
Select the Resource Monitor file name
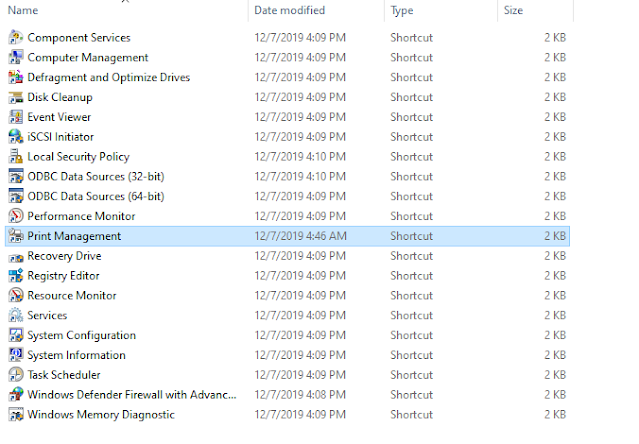(72, 296)
